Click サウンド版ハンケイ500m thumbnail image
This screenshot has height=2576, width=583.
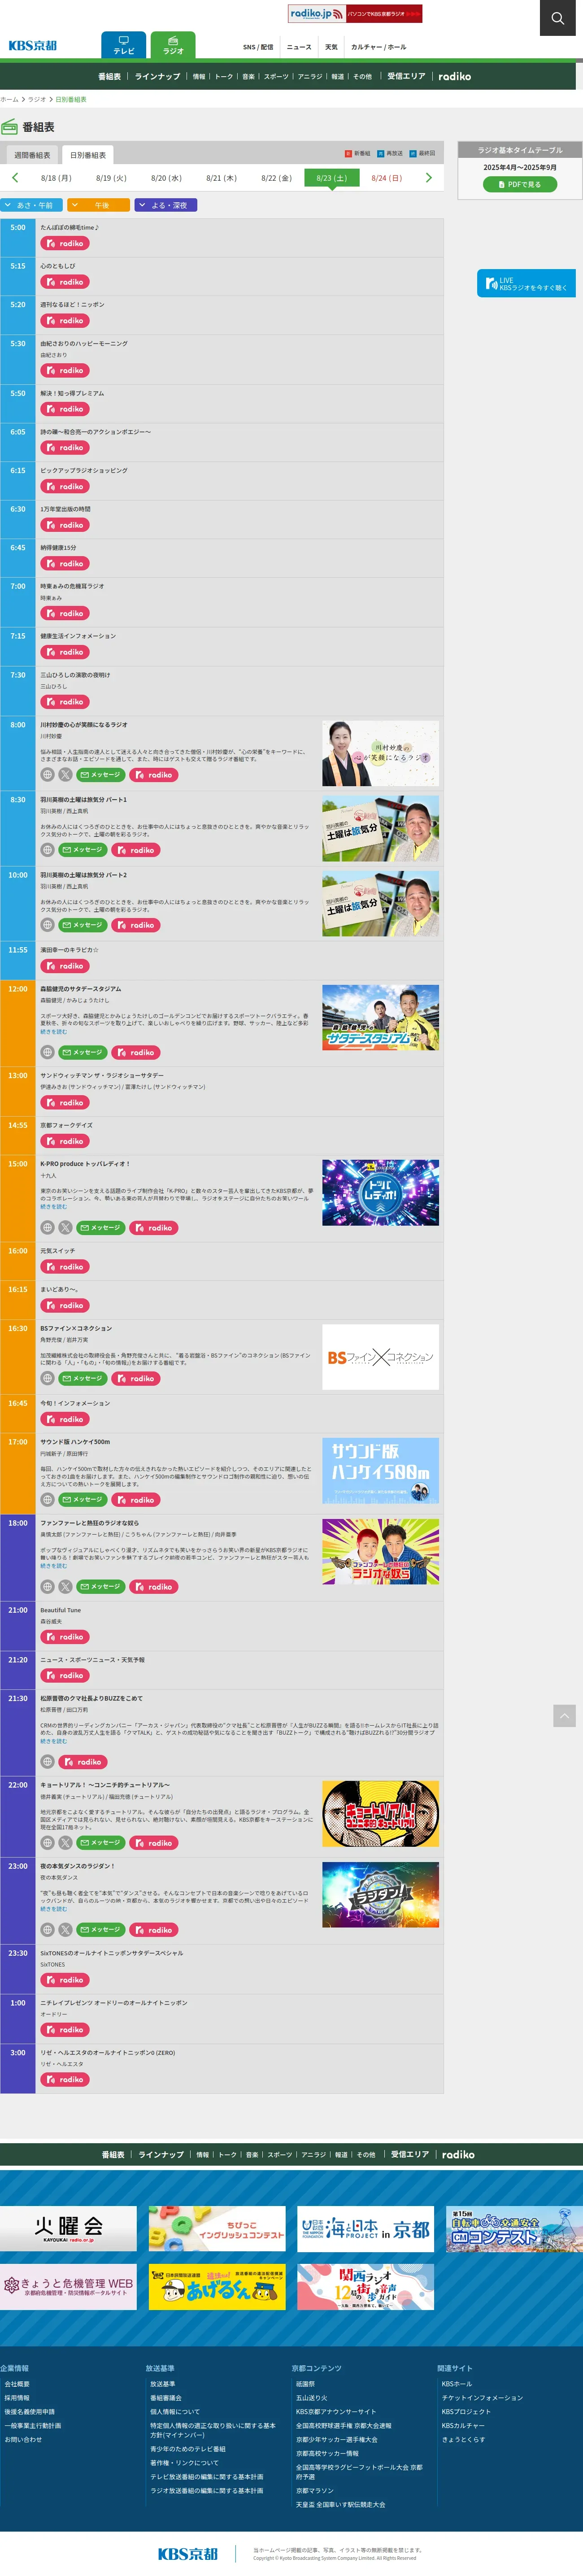point(380,1470)
